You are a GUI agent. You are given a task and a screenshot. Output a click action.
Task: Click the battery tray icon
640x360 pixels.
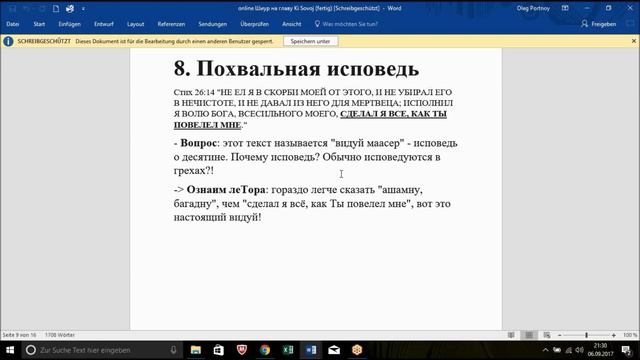pos(557,350)
